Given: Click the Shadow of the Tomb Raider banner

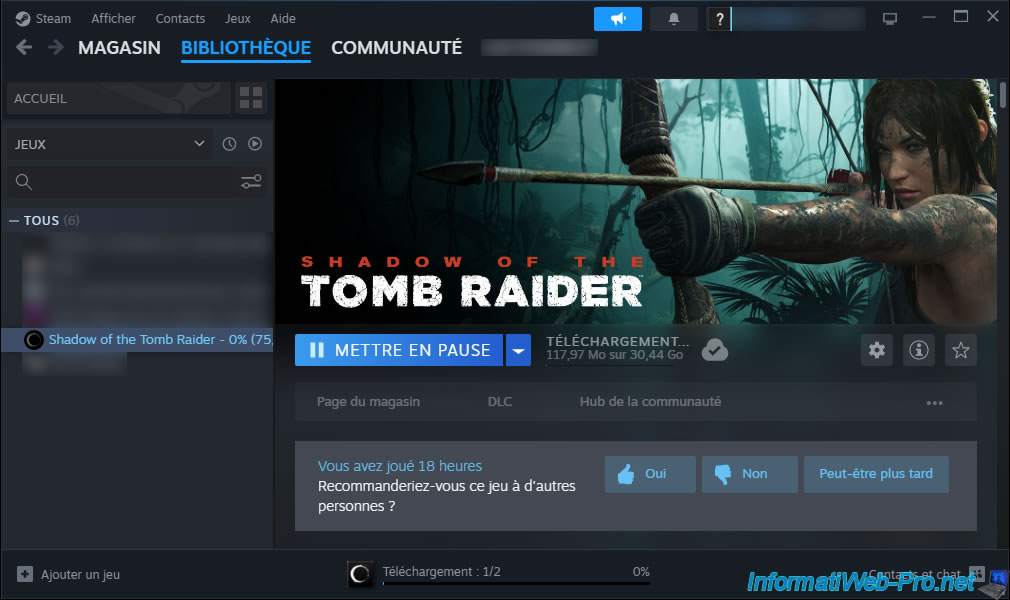Looking at the screenshot, I should 636,201.
